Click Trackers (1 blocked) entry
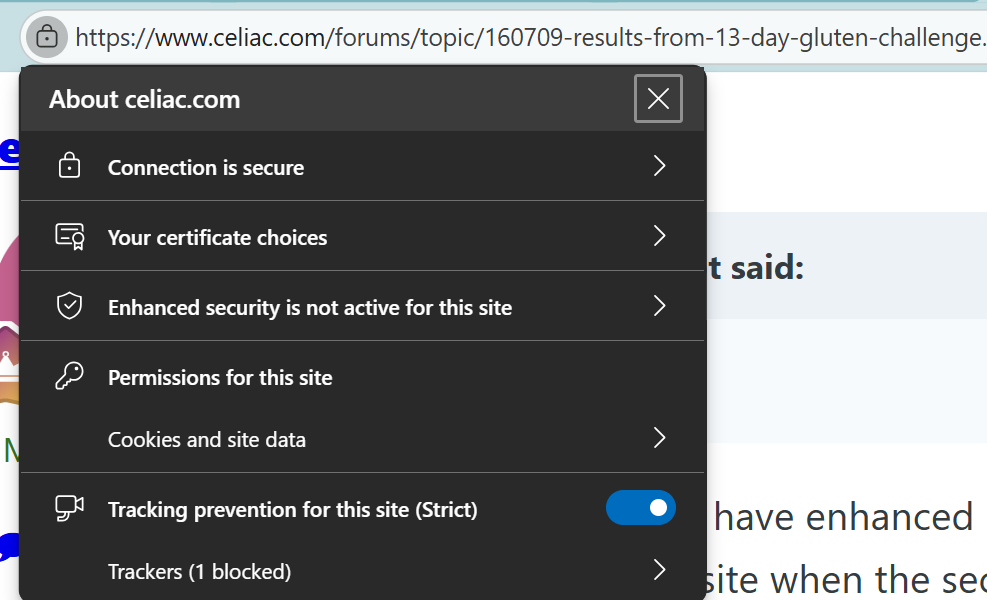This screenshot has width=987, height=600. point(199,572)
